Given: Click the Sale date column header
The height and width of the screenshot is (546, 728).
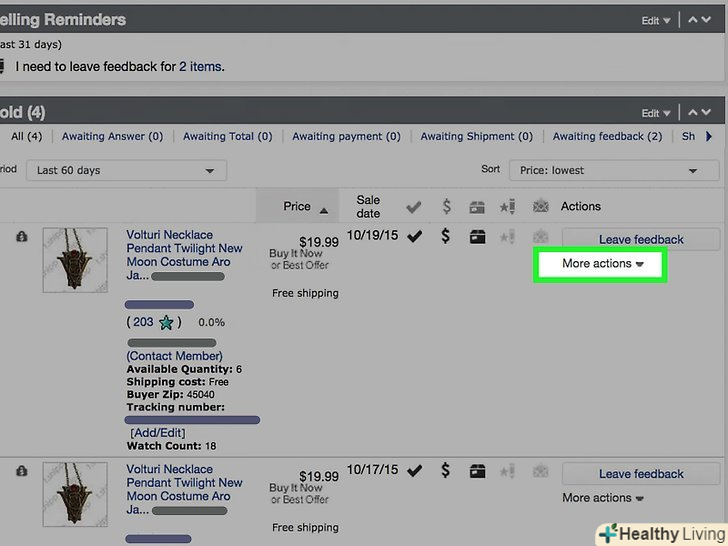Looking at the screenshot, I should 368,207.
